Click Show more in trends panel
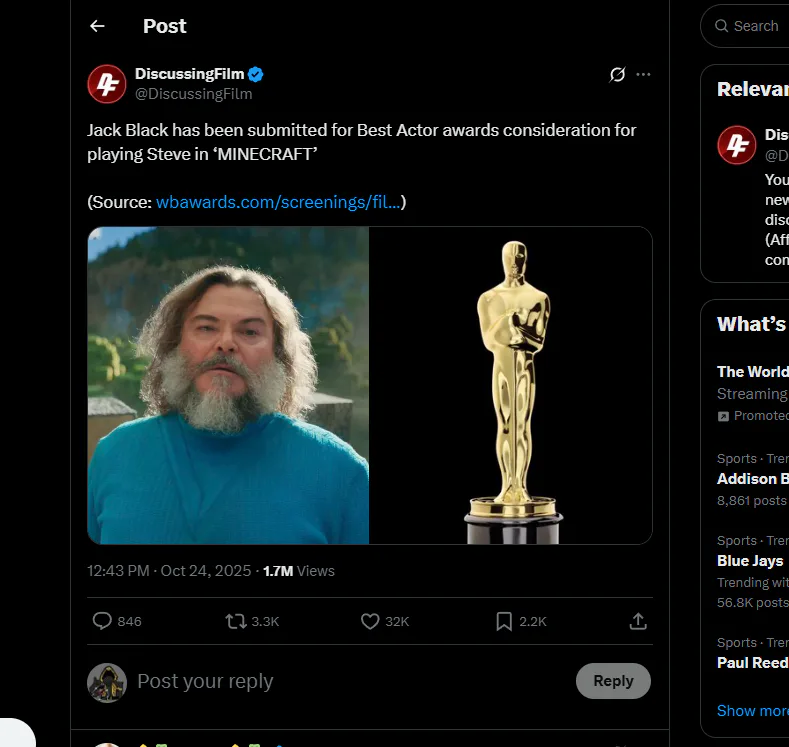The width and height of the screenshot is (789, 747). (752, 710)
